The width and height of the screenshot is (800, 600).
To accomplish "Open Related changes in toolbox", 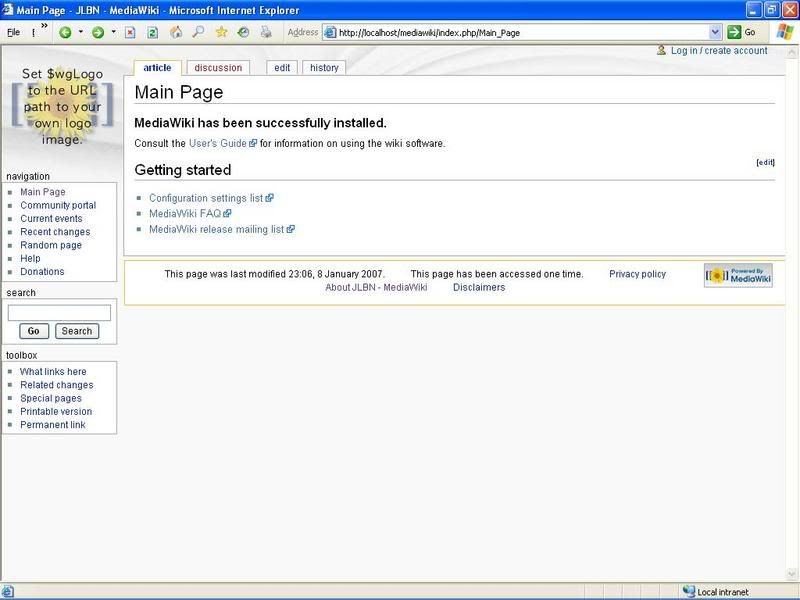I will point(57,385).
